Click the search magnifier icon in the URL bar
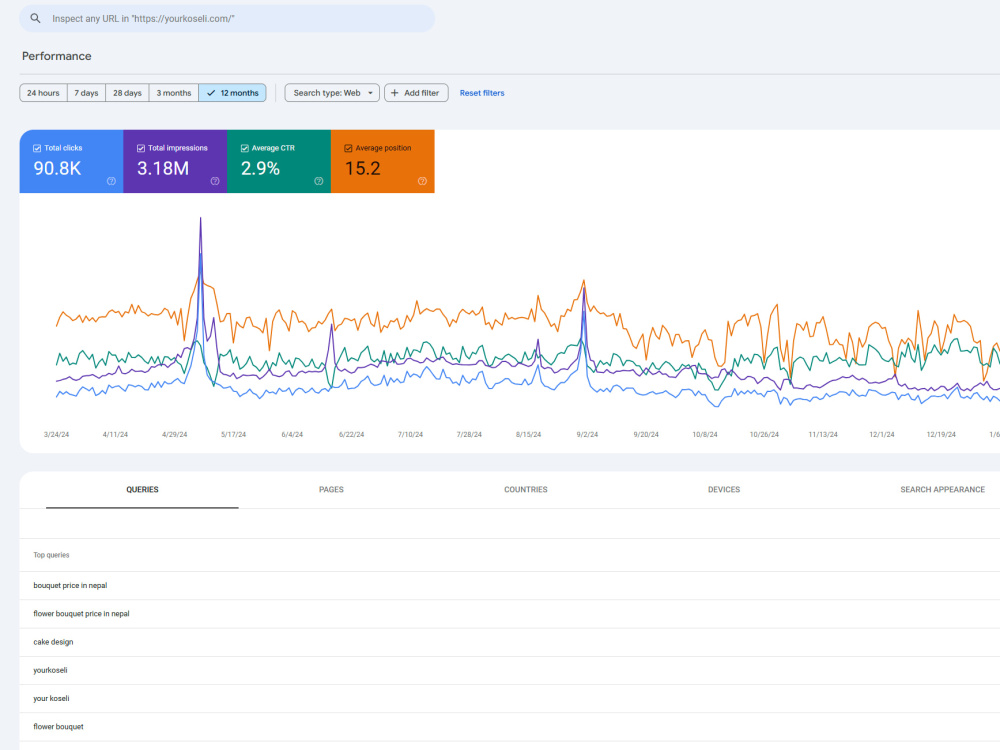 35,18
